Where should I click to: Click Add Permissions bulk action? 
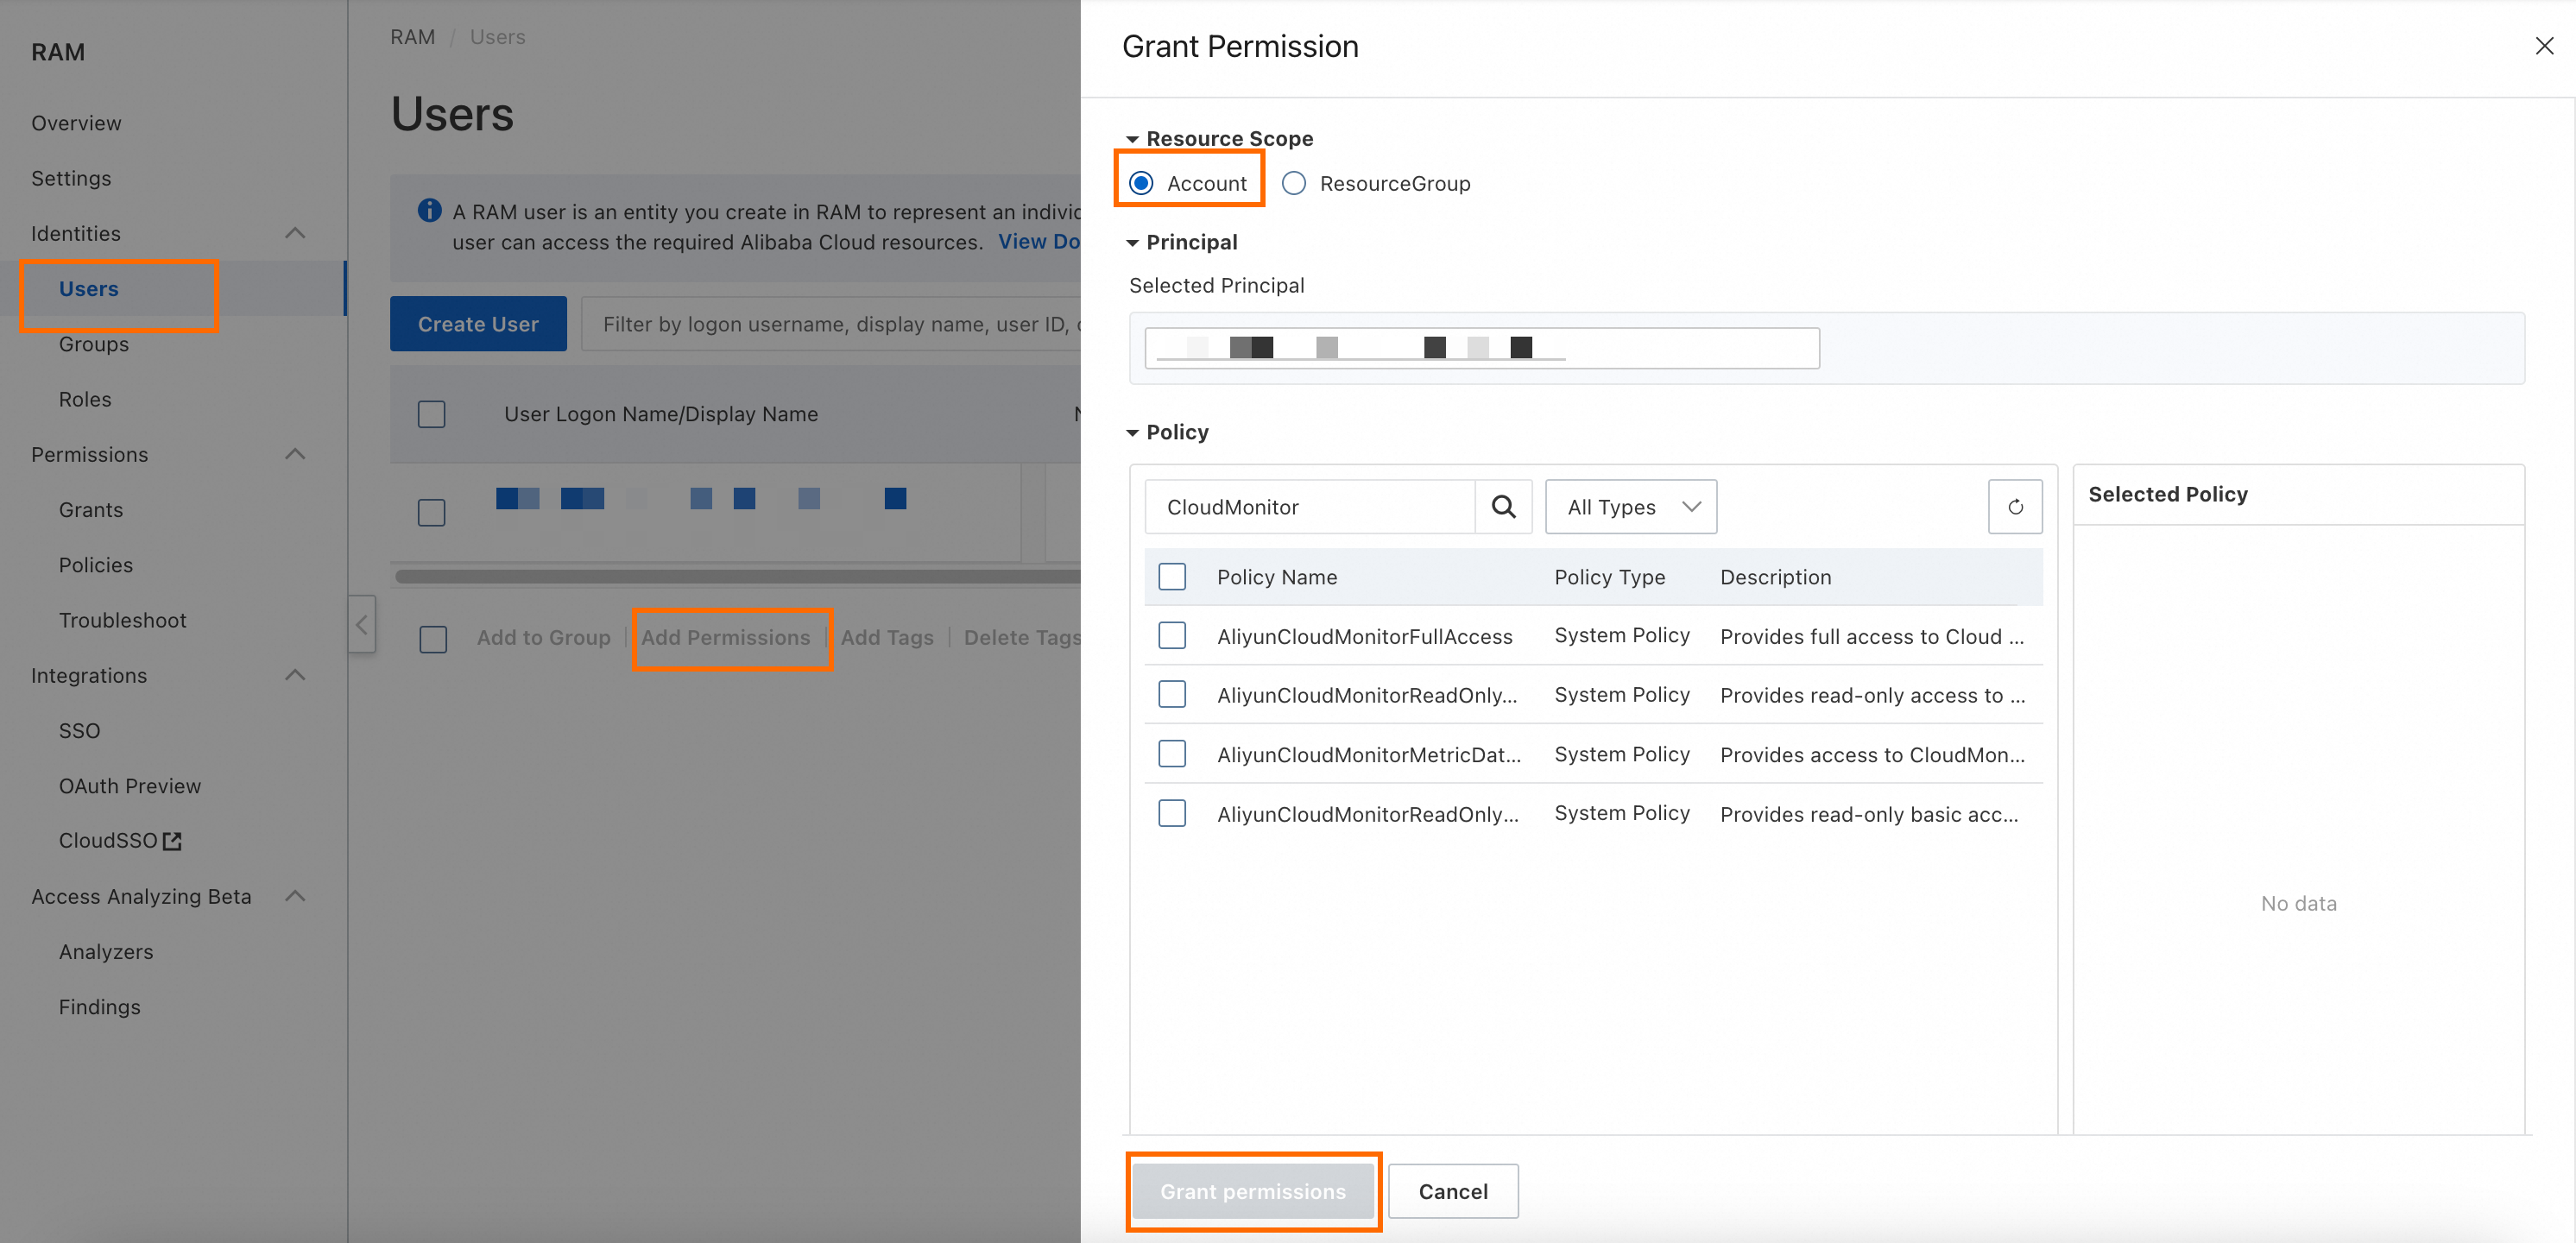pyautogui.click(x=726, y=638)
